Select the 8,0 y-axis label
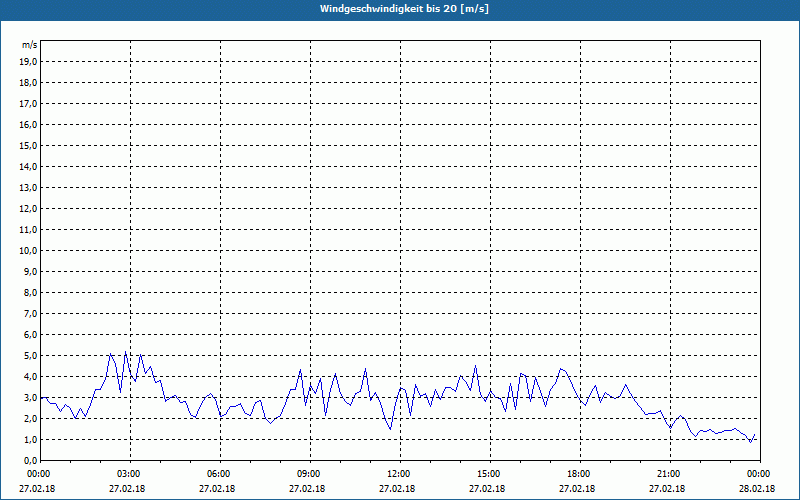The height and width of the screenshot is (500, 800). [30, 292]
